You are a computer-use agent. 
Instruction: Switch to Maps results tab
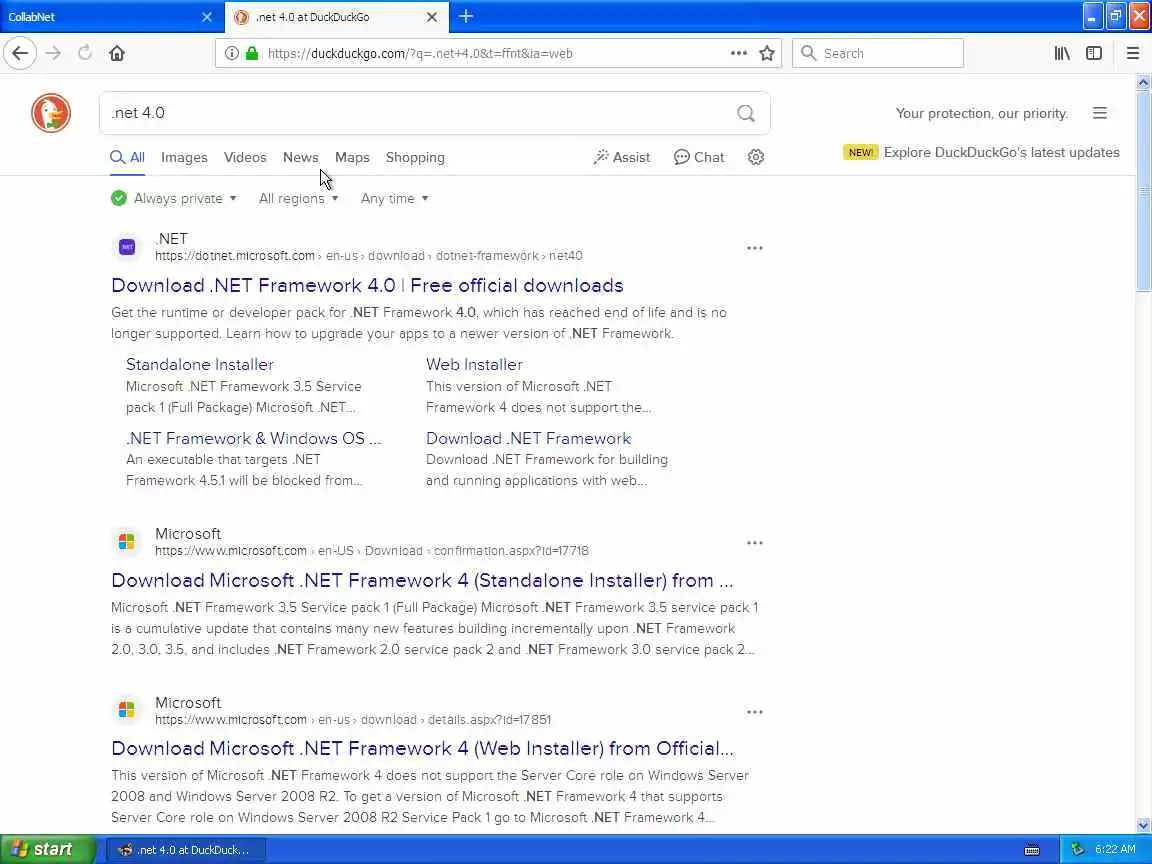[352, 157]
